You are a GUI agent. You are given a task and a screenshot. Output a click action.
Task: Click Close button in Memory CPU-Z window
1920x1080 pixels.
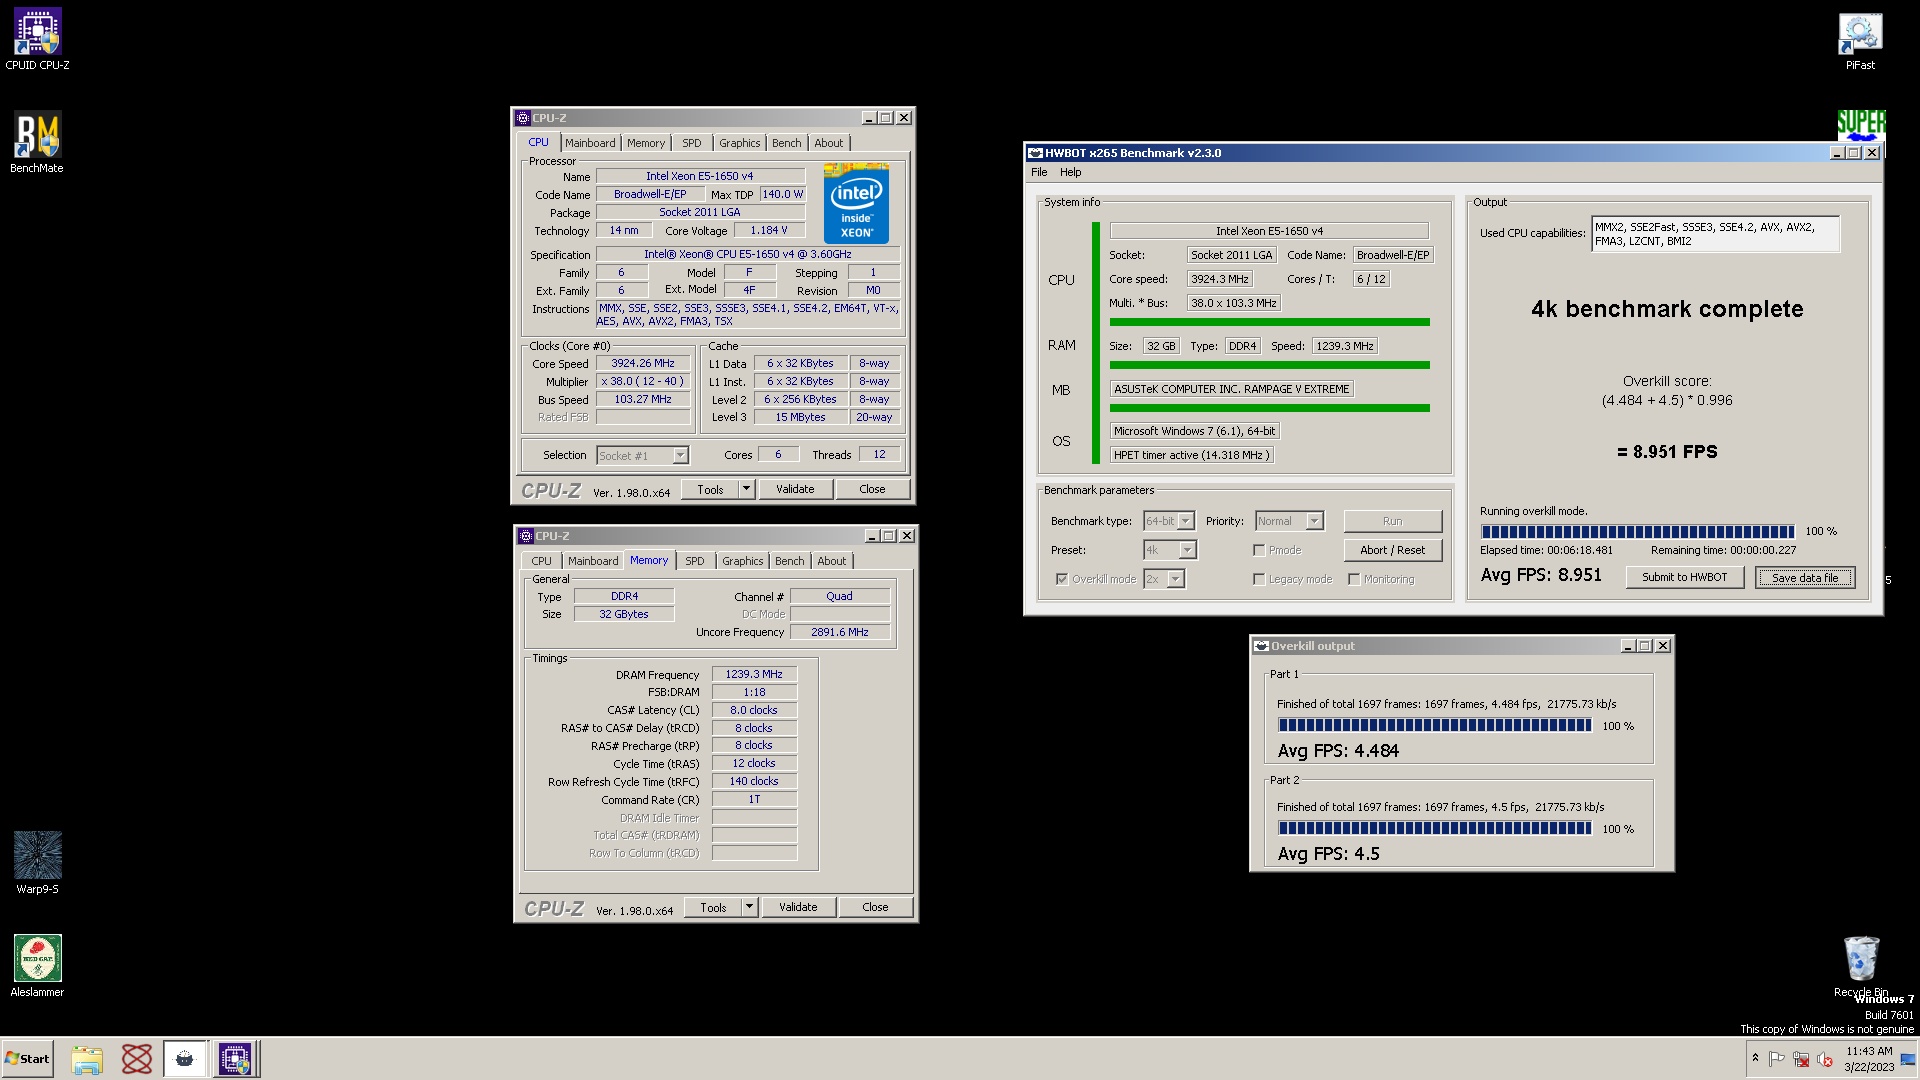tap(875, 907)
